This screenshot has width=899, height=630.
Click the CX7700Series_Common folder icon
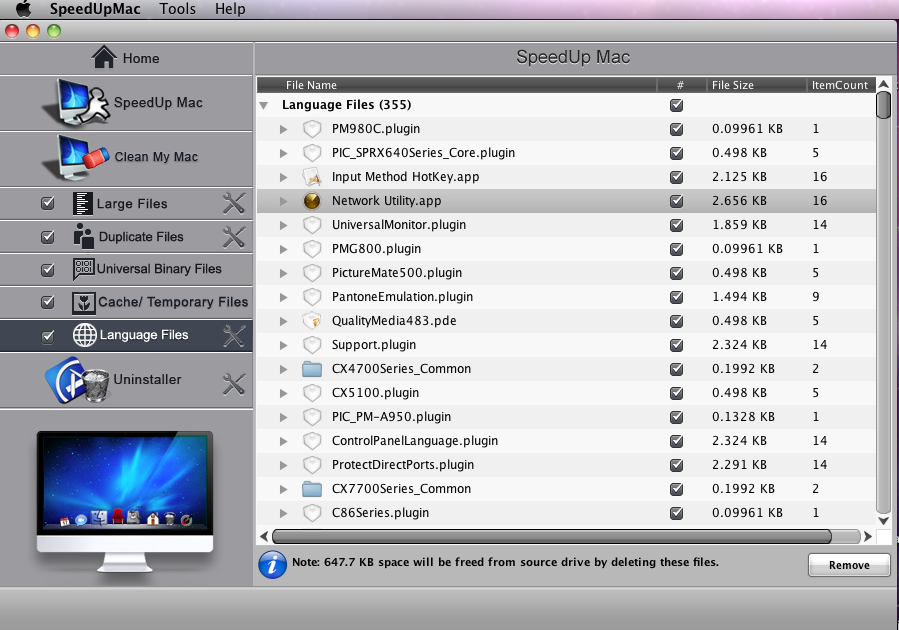point(312,488)
